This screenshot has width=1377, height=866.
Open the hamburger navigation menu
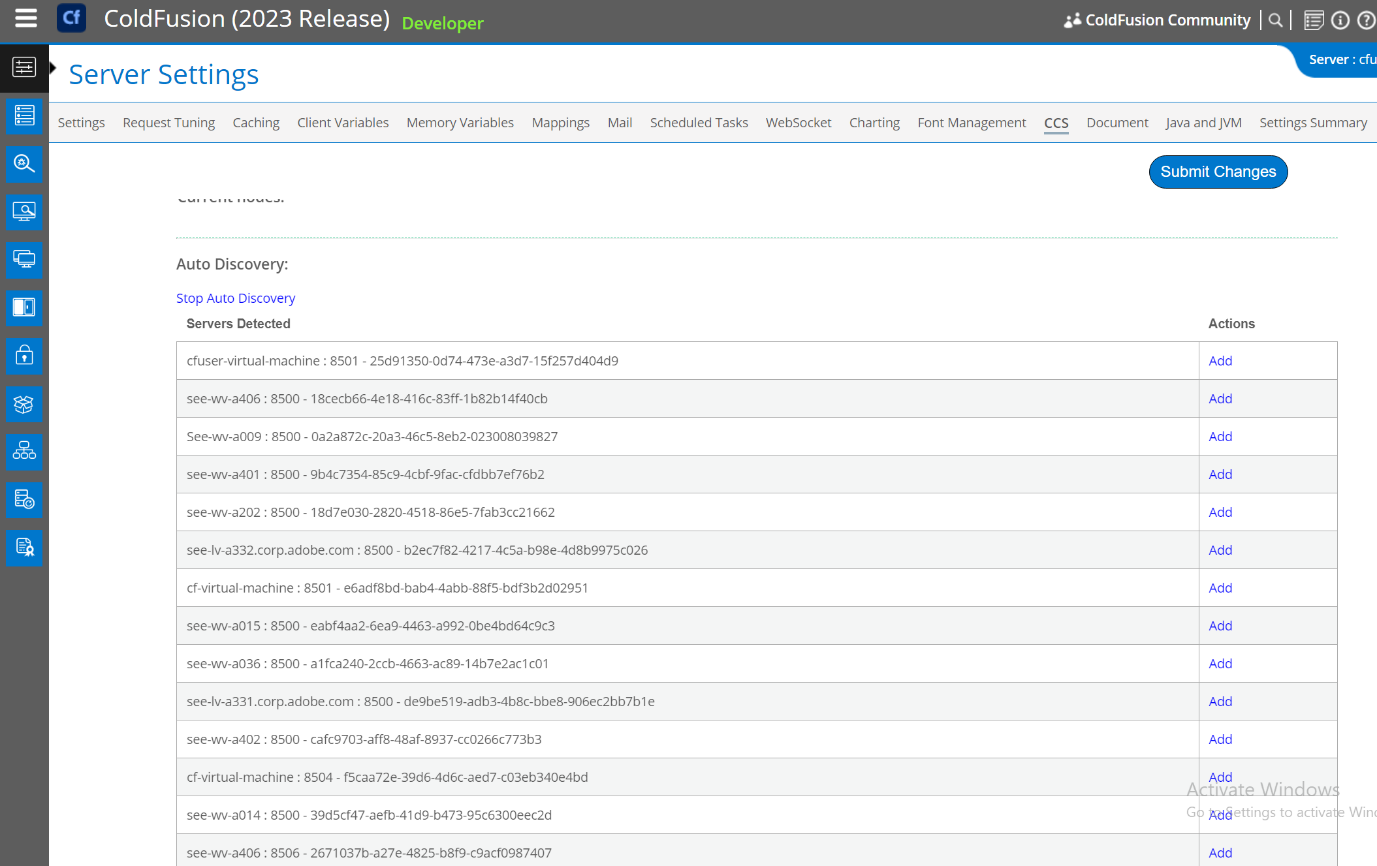click(x=25, y=17)
